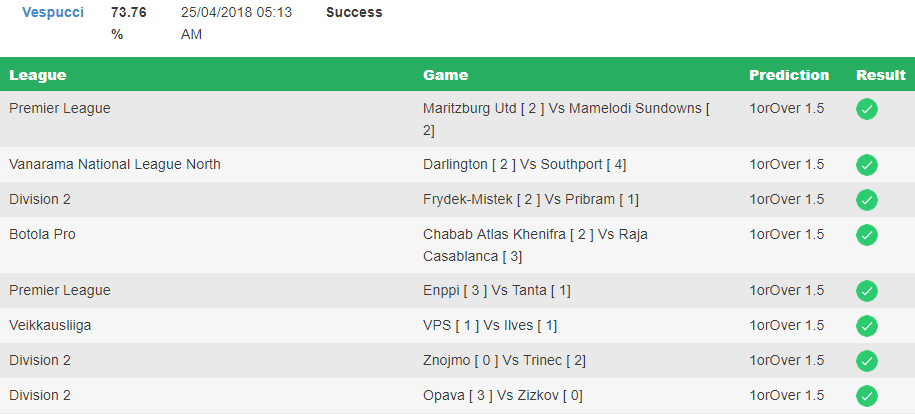This screenshot has width=915, height=414.
Task: Click the result checkmark for Frydek-Mistek vs Pribram
Action: click(867, 200)
